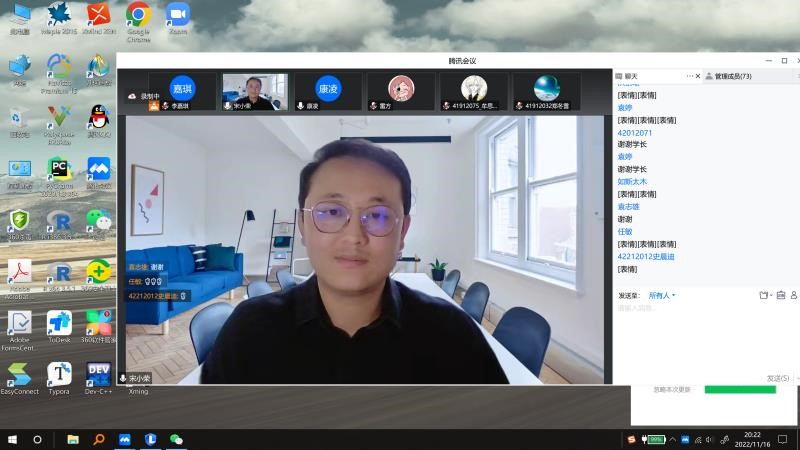Open WeChat from the taskbar
The image size is (800, 450).
pyautogui.click(x=176, y=439)
